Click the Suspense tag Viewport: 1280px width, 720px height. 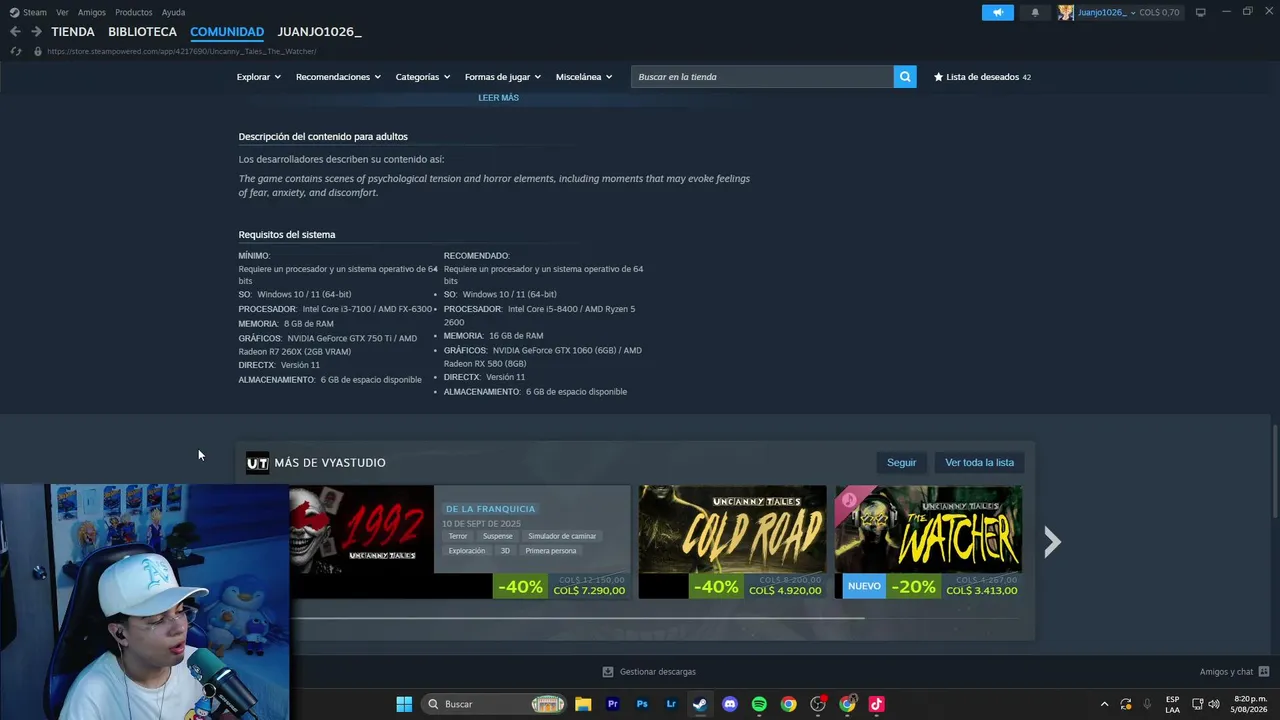497,536
